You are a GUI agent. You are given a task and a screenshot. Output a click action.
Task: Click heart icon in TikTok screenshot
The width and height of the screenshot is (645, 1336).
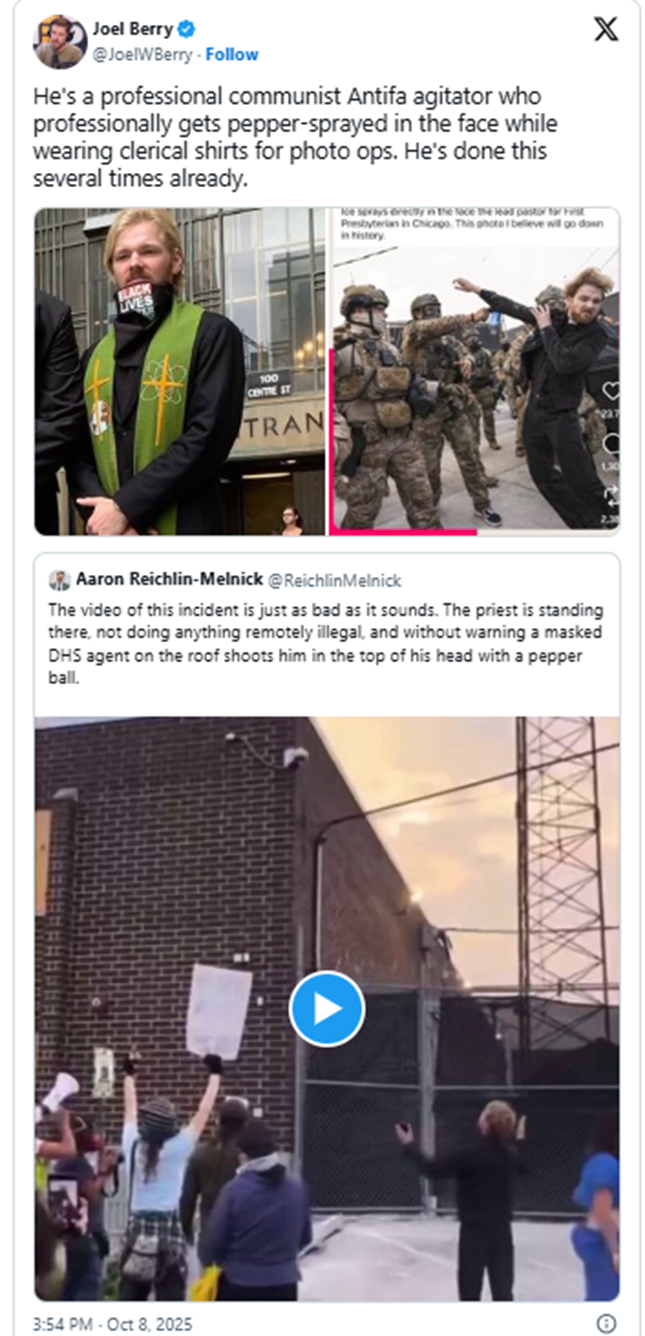(x=611, y=391)
